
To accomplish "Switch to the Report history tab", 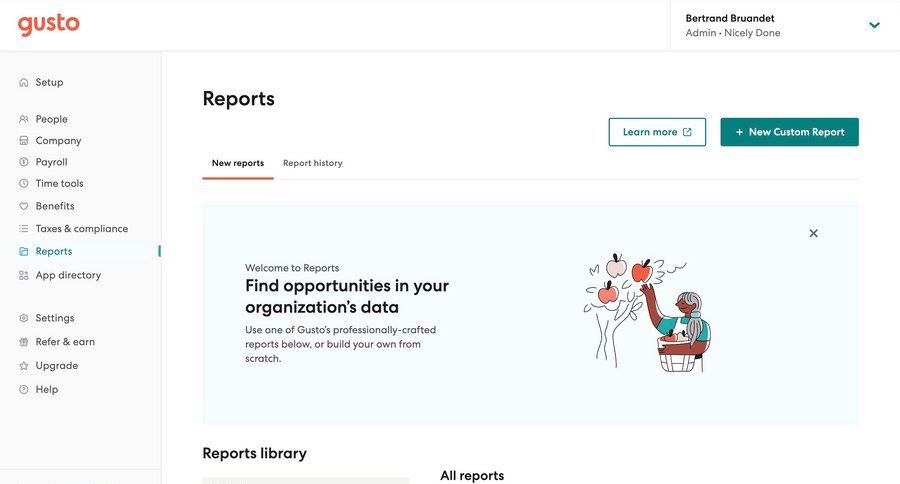I will 312,163.
